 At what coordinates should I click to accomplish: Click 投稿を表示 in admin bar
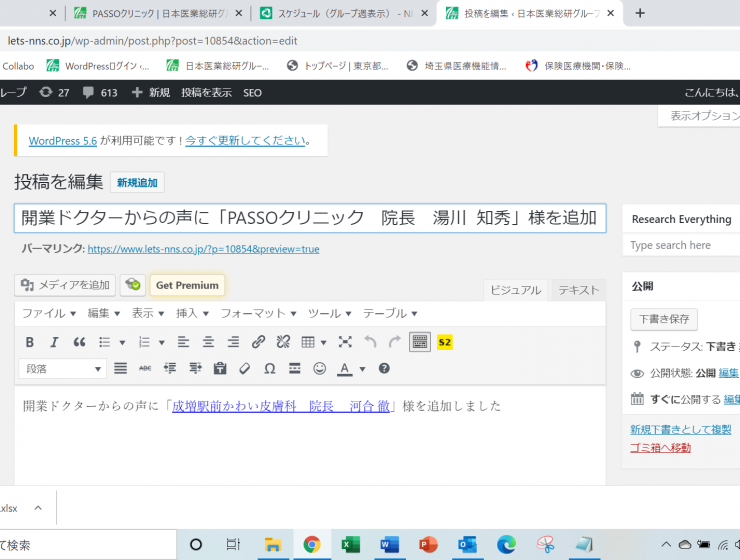tap(206, 92)
